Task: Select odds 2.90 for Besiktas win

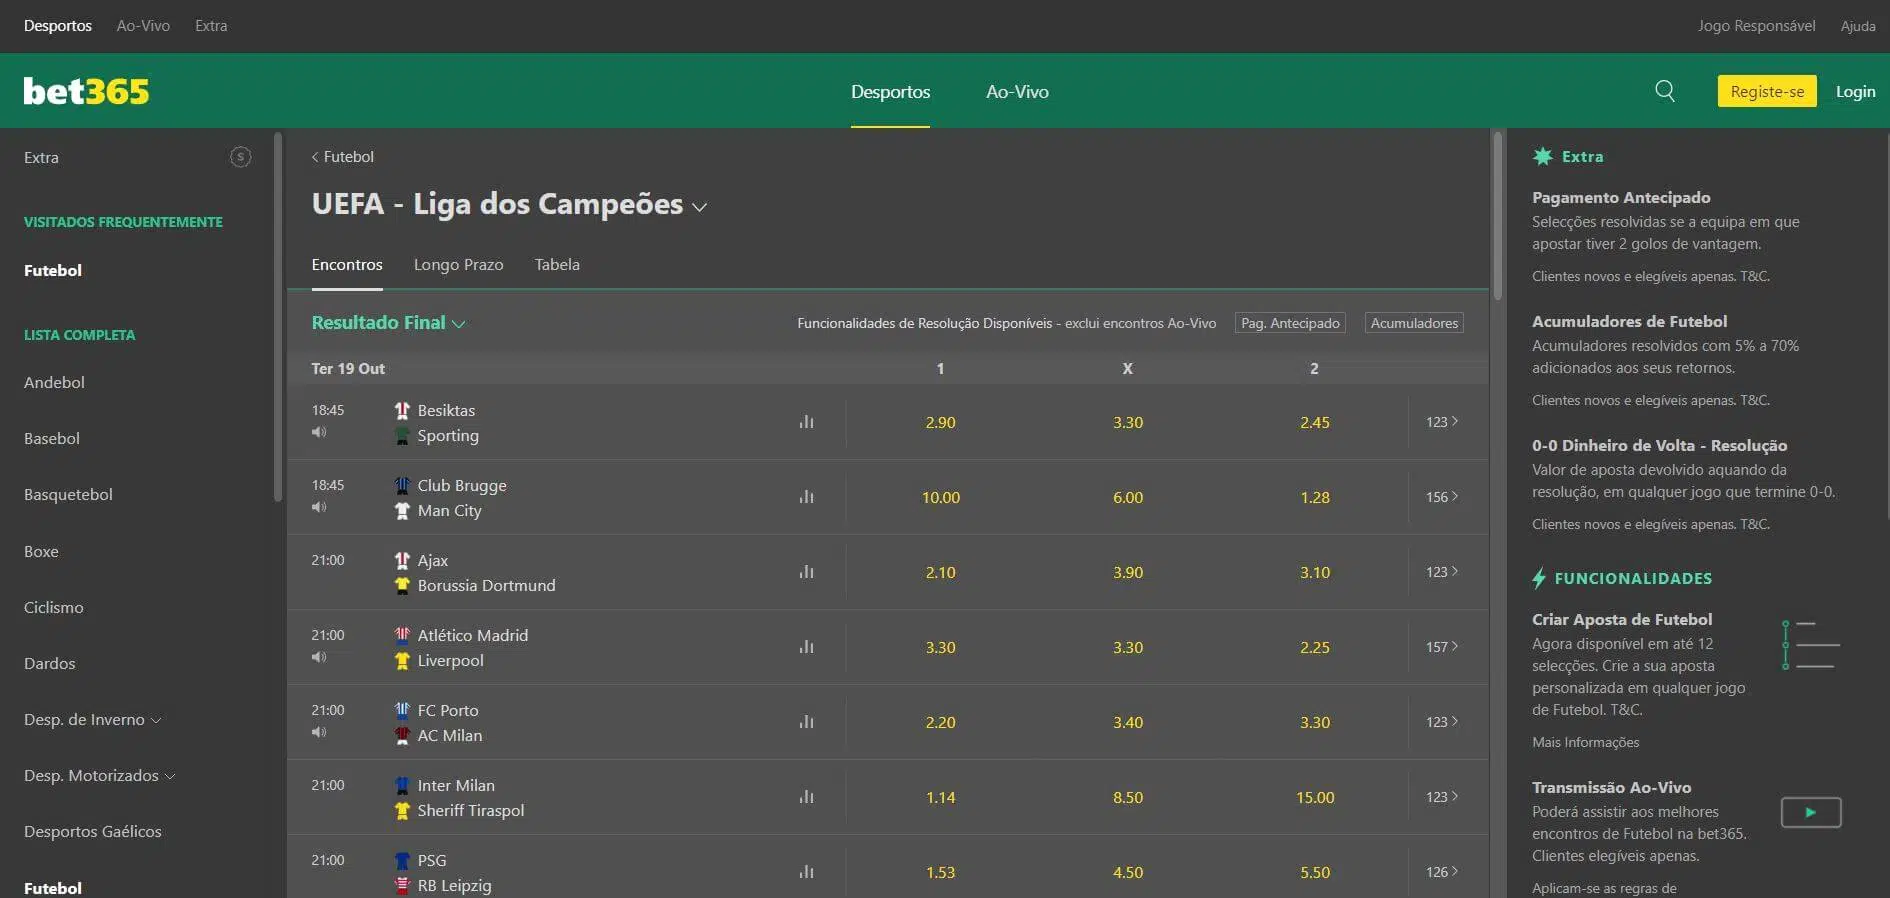Action: tap(940, 422)
